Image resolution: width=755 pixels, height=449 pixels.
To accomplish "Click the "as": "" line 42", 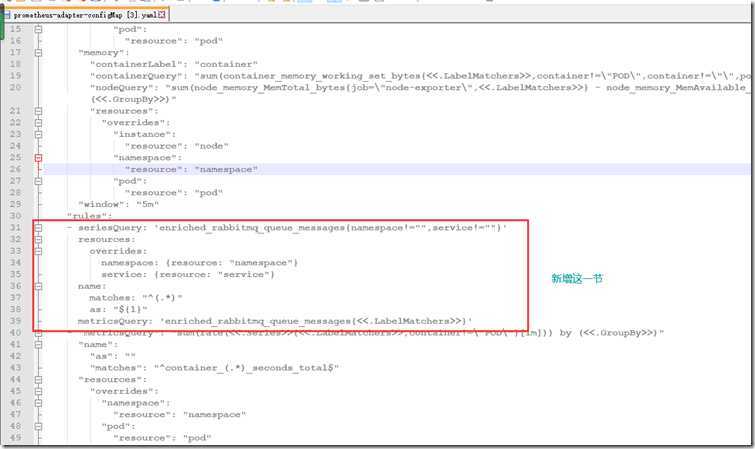I will click(x=113, y=356).
